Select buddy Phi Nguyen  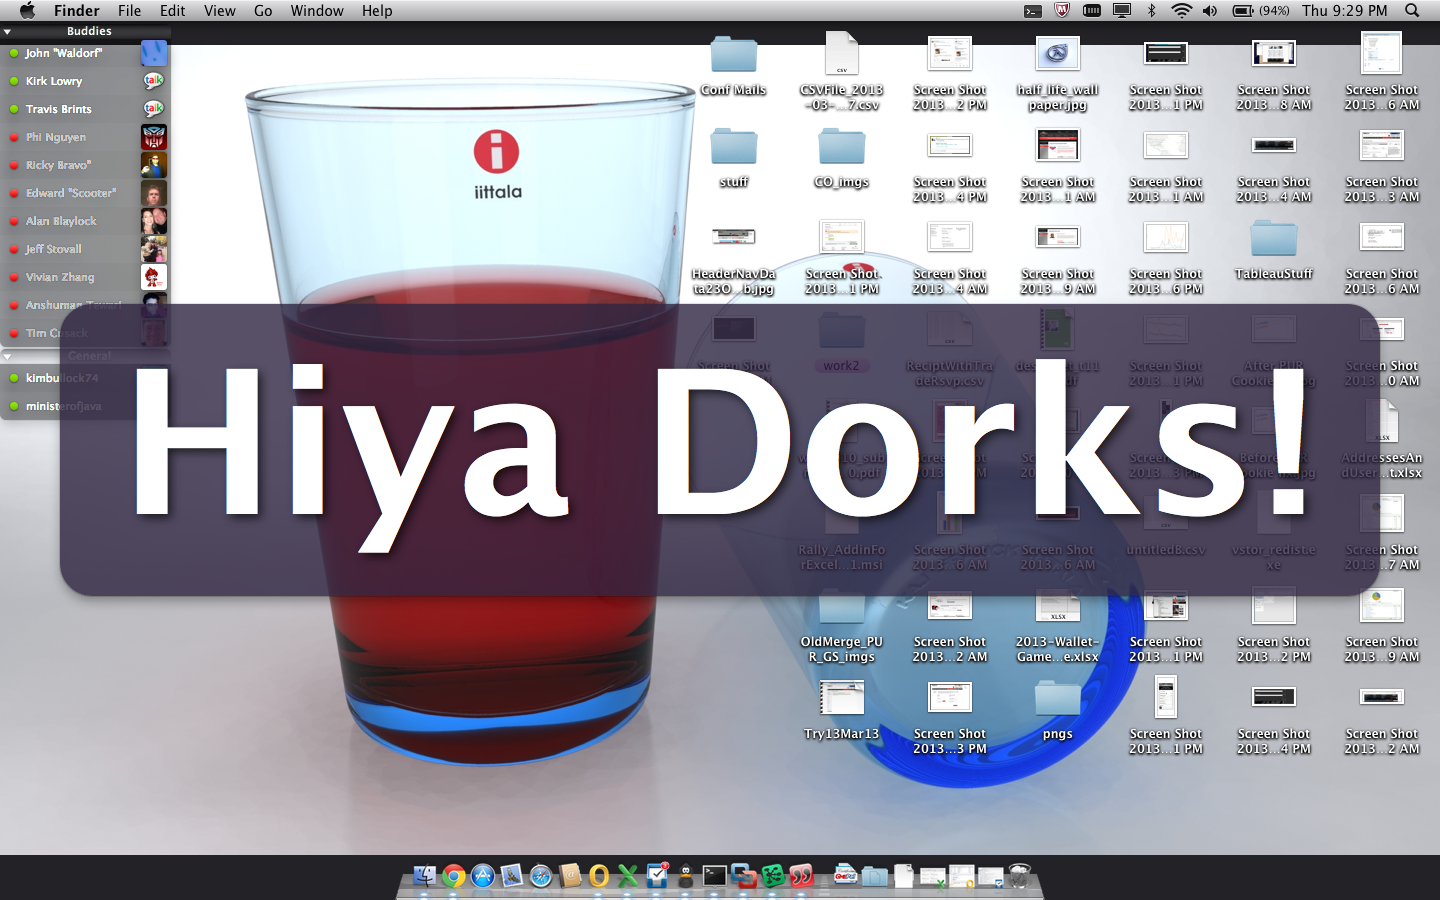pyautogui.click(x=85, y=137)
